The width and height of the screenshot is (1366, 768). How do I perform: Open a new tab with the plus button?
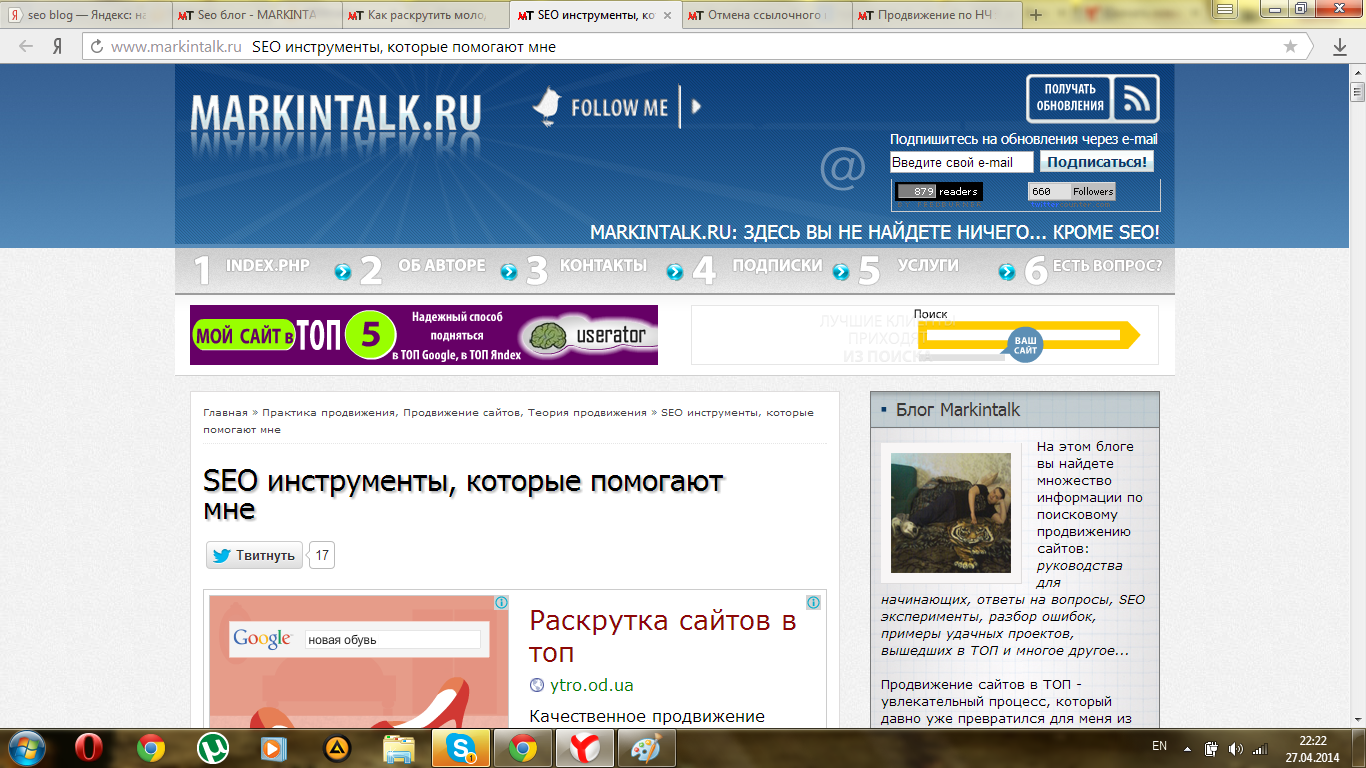1036,15
